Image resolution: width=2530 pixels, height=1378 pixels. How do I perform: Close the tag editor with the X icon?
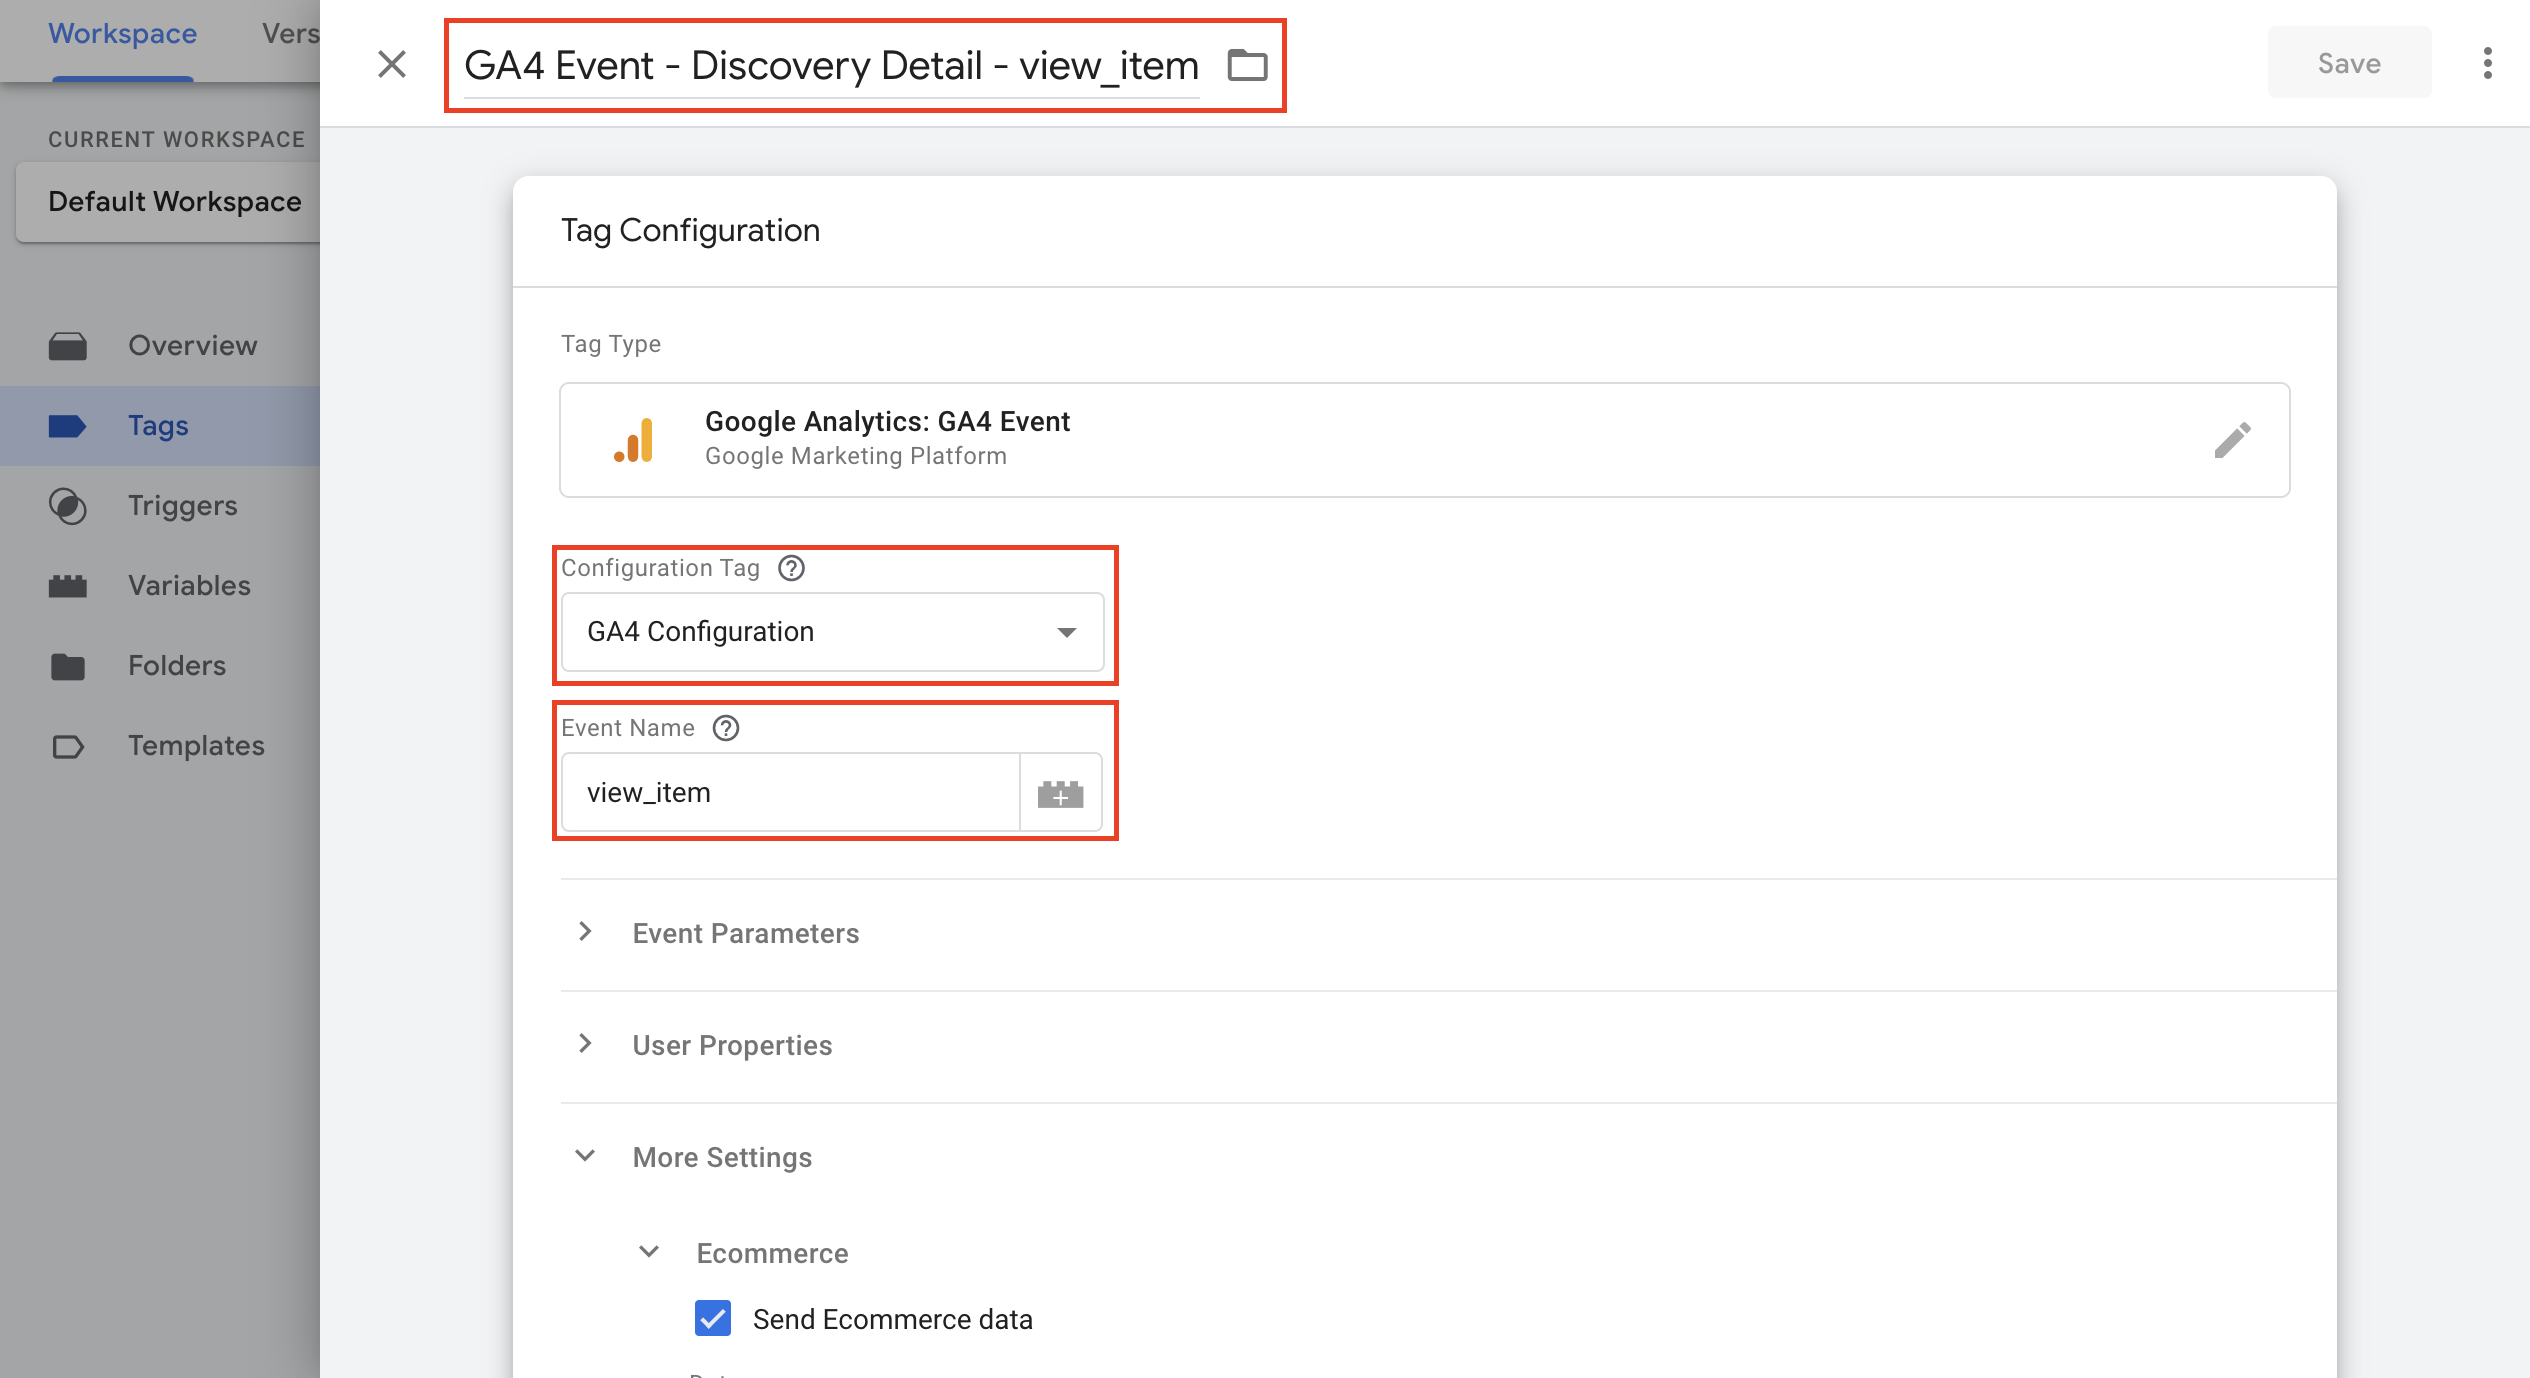(x=392, y=65)
